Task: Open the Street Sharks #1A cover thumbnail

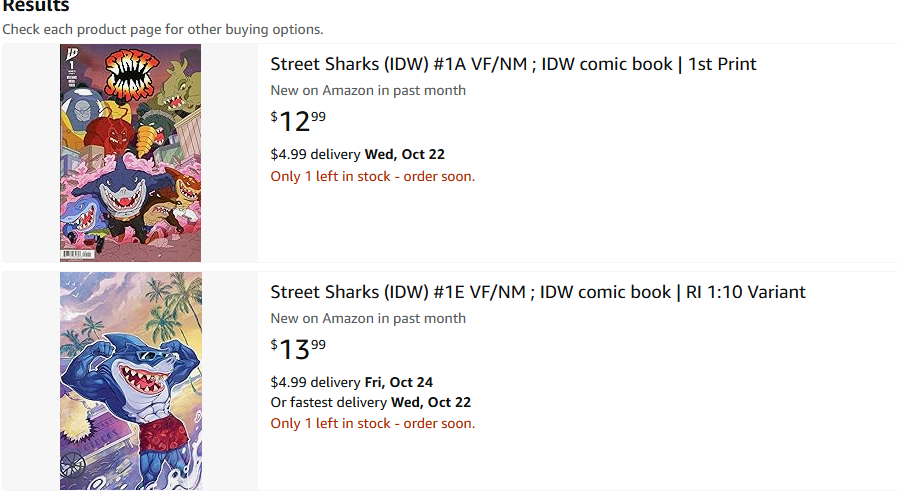Action: coord(130,153)
